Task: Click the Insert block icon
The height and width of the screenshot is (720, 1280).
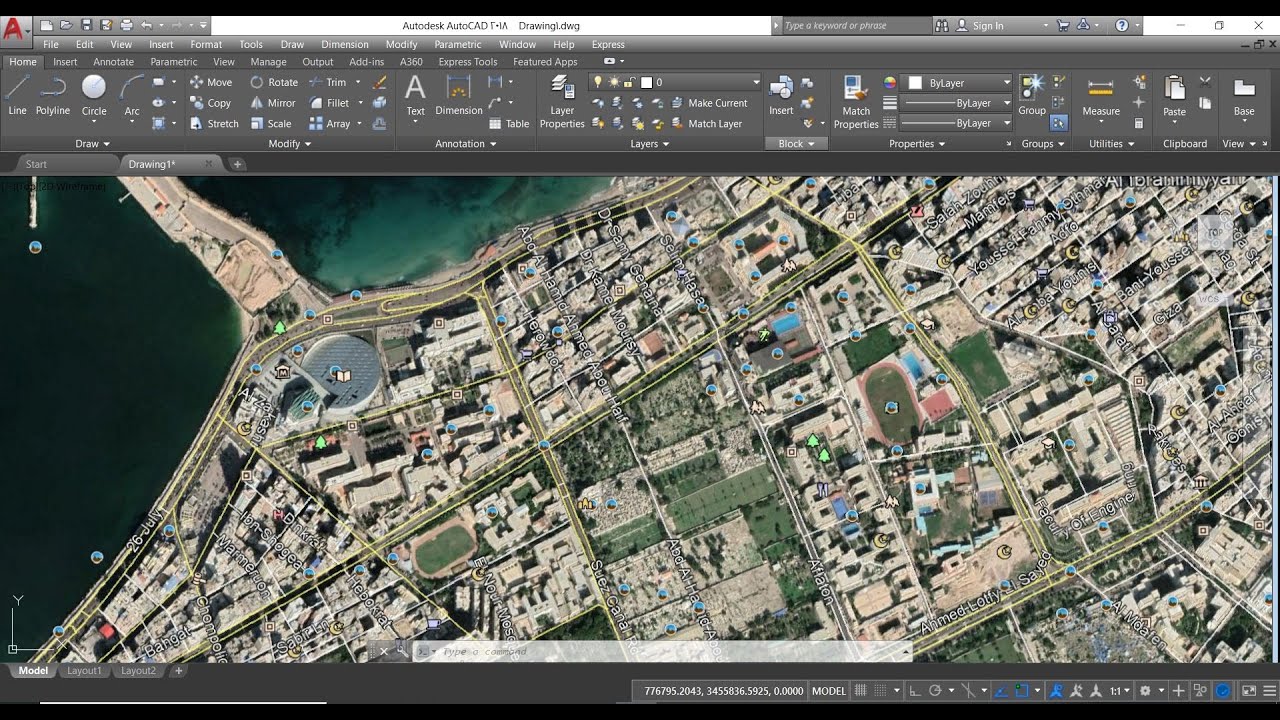Action: coord(781,97)
